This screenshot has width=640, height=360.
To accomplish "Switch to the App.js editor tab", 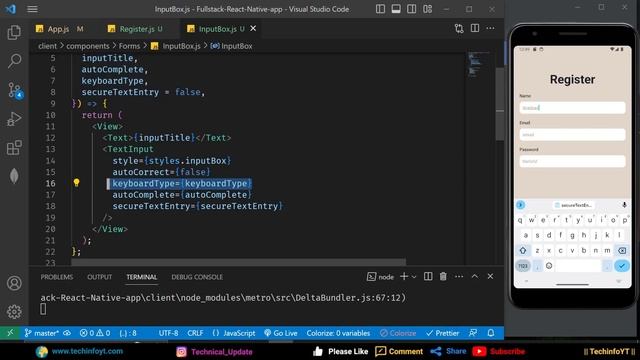I will point(59,29).
